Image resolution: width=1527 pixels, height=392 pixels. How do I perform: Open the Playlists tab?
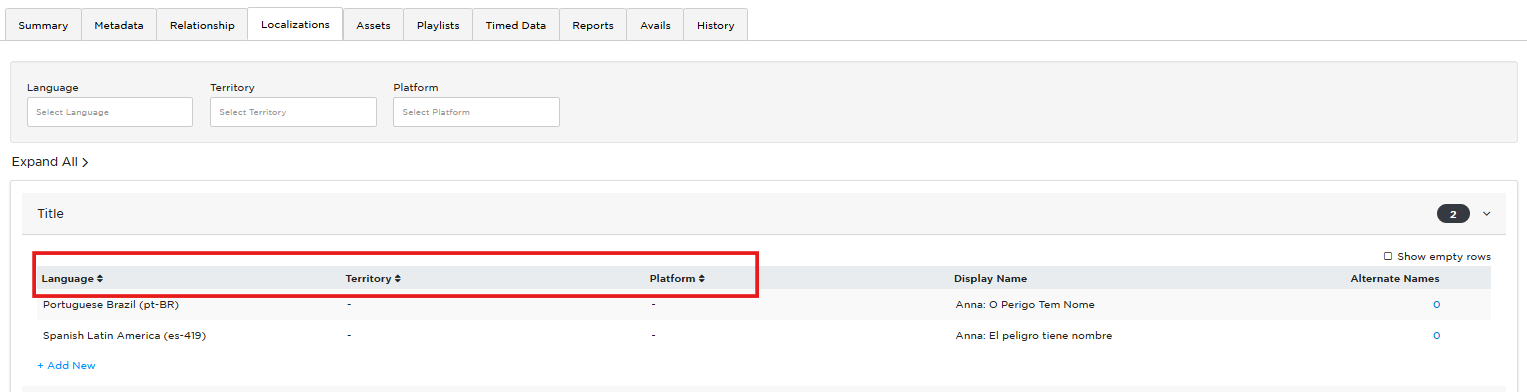coord(438,25)
